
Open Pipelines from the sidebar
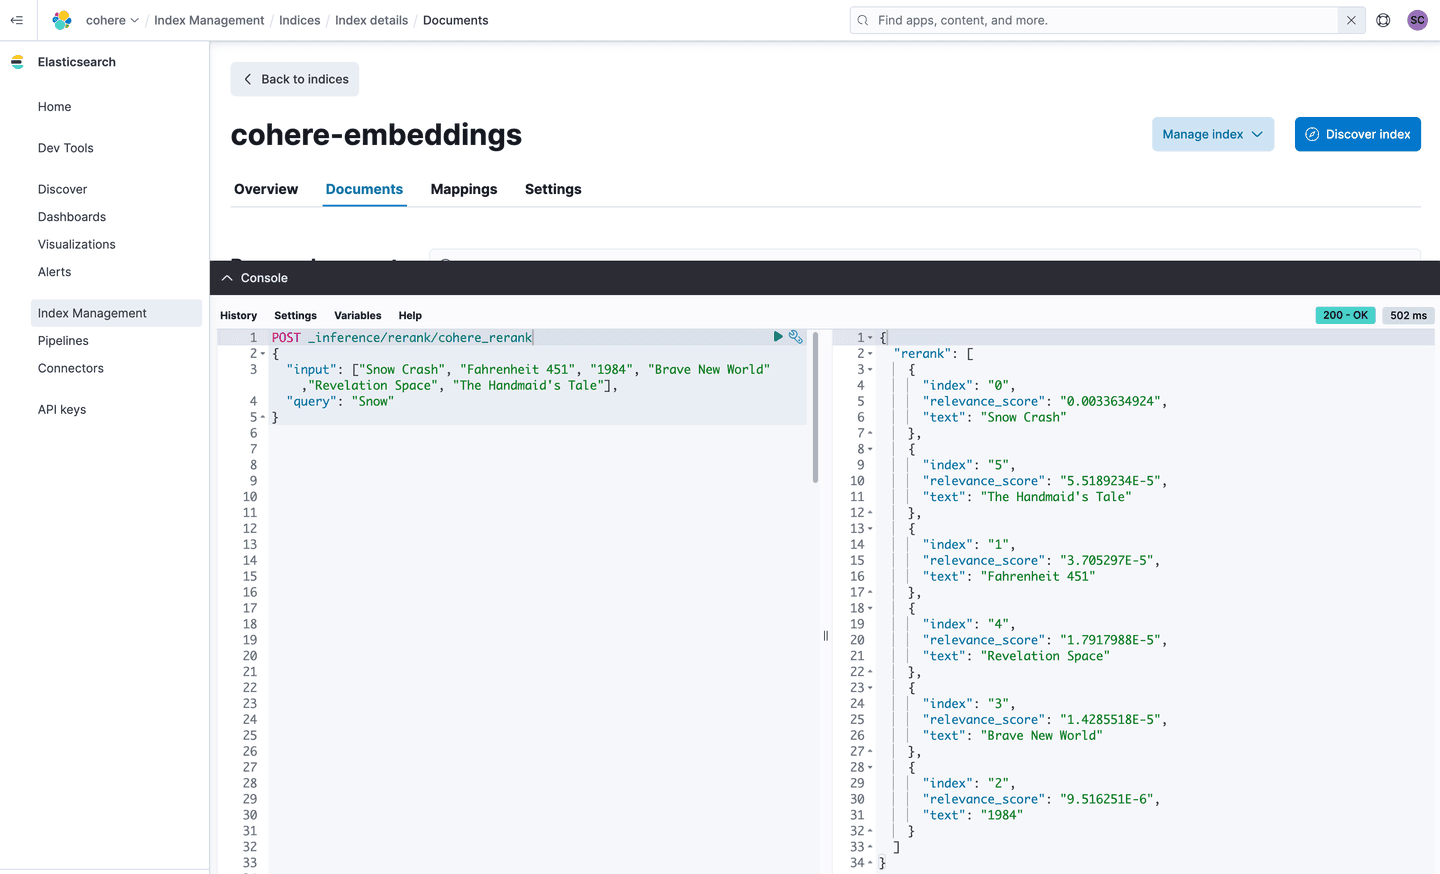pos(62,340)
